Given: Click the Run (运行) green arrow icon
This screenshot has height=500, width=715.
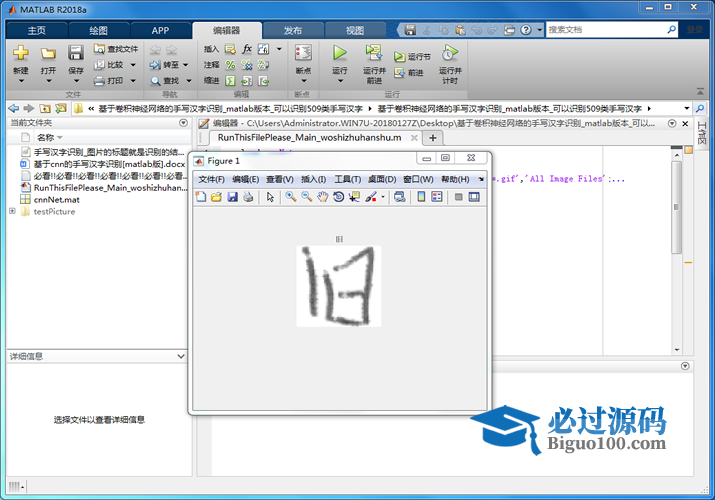Looking at the screenshot, I should 340,53.
